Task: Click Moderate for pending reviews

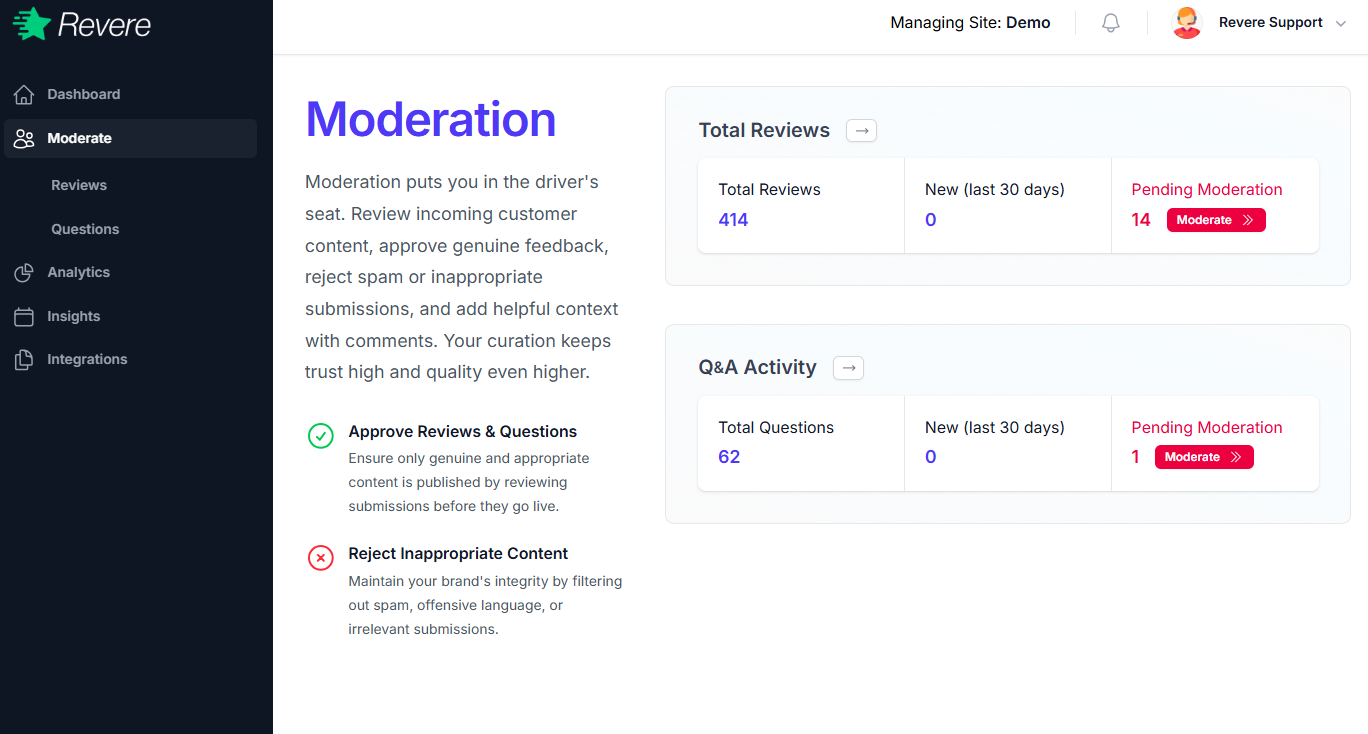Action: tap(1216, 219)
